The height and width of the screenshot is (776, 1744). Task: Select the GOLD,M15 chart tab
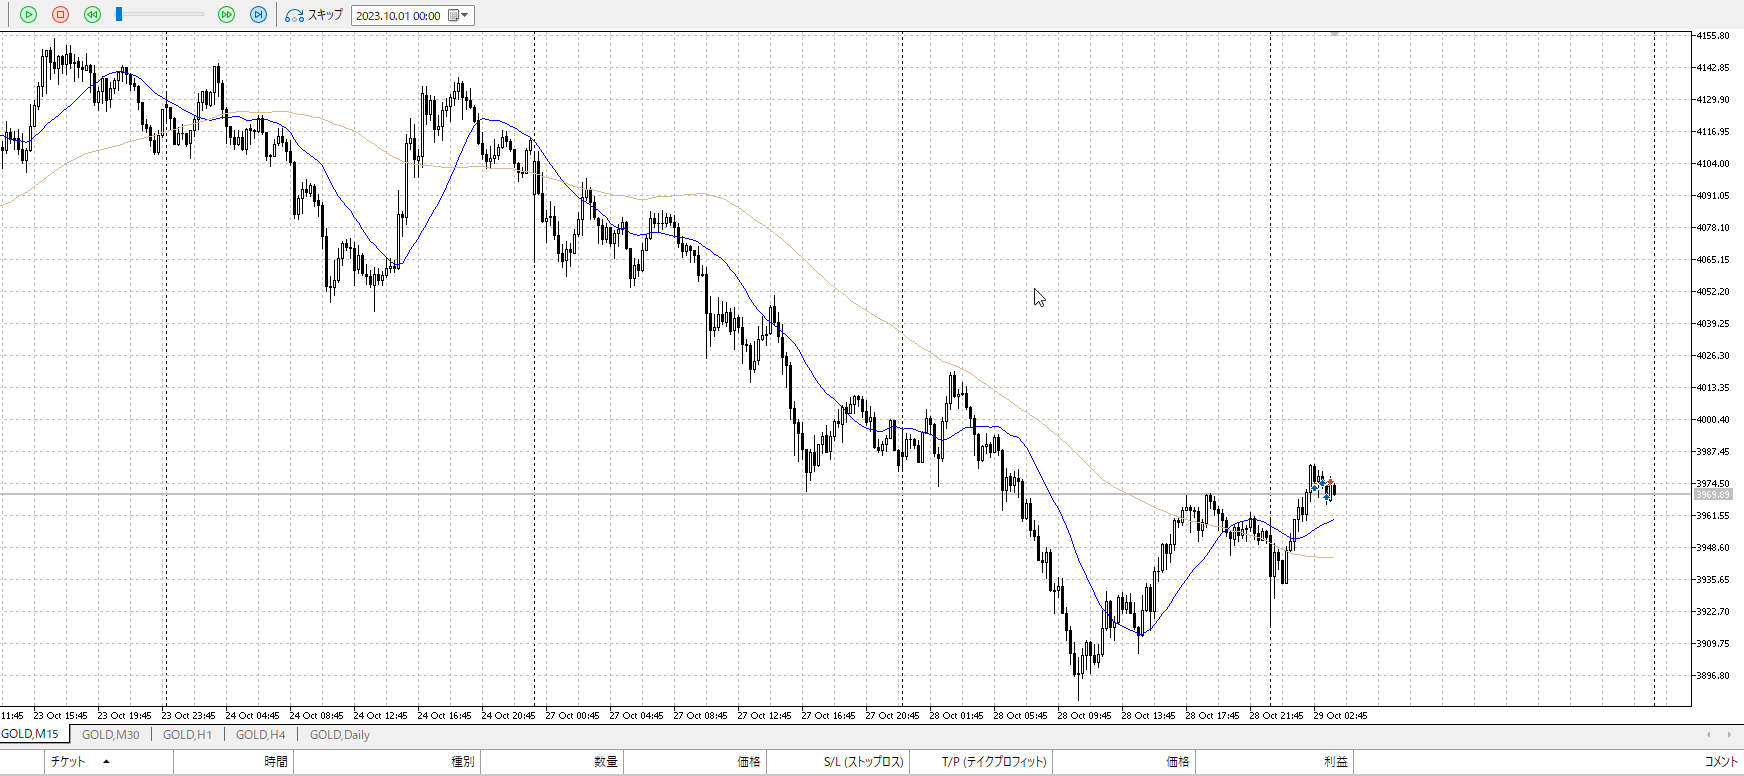(30, 734)
